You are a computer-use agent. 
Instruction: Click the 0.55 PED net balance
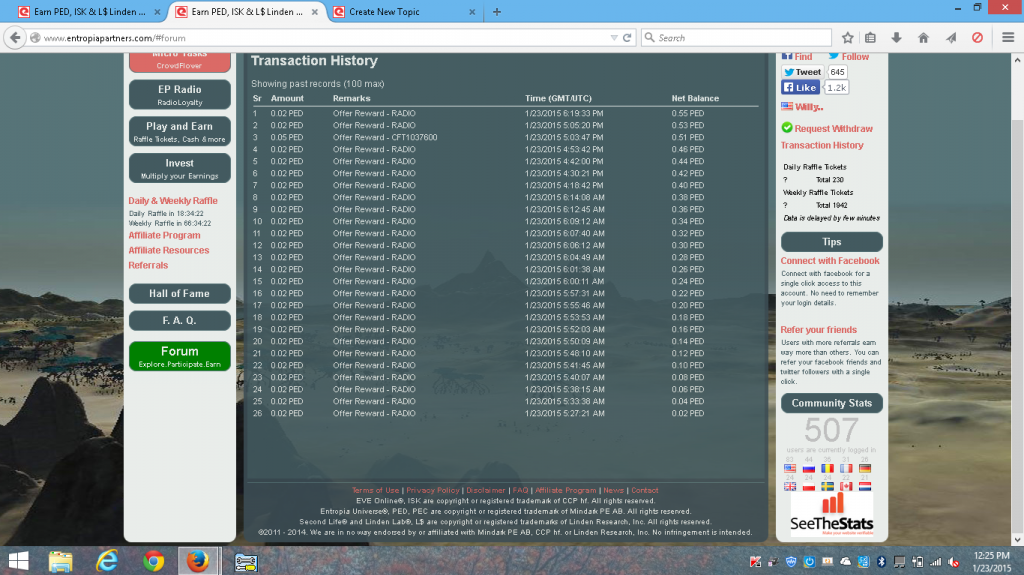pyautogui.click(x=688, y=114)
